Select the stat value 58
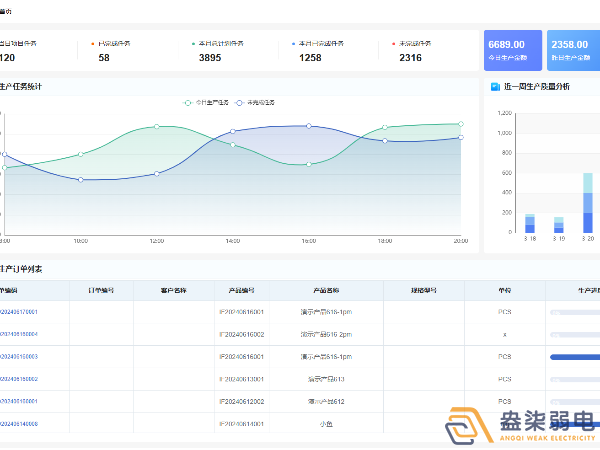Viewport: 600px width, 450px height. [x=104, y=58]
